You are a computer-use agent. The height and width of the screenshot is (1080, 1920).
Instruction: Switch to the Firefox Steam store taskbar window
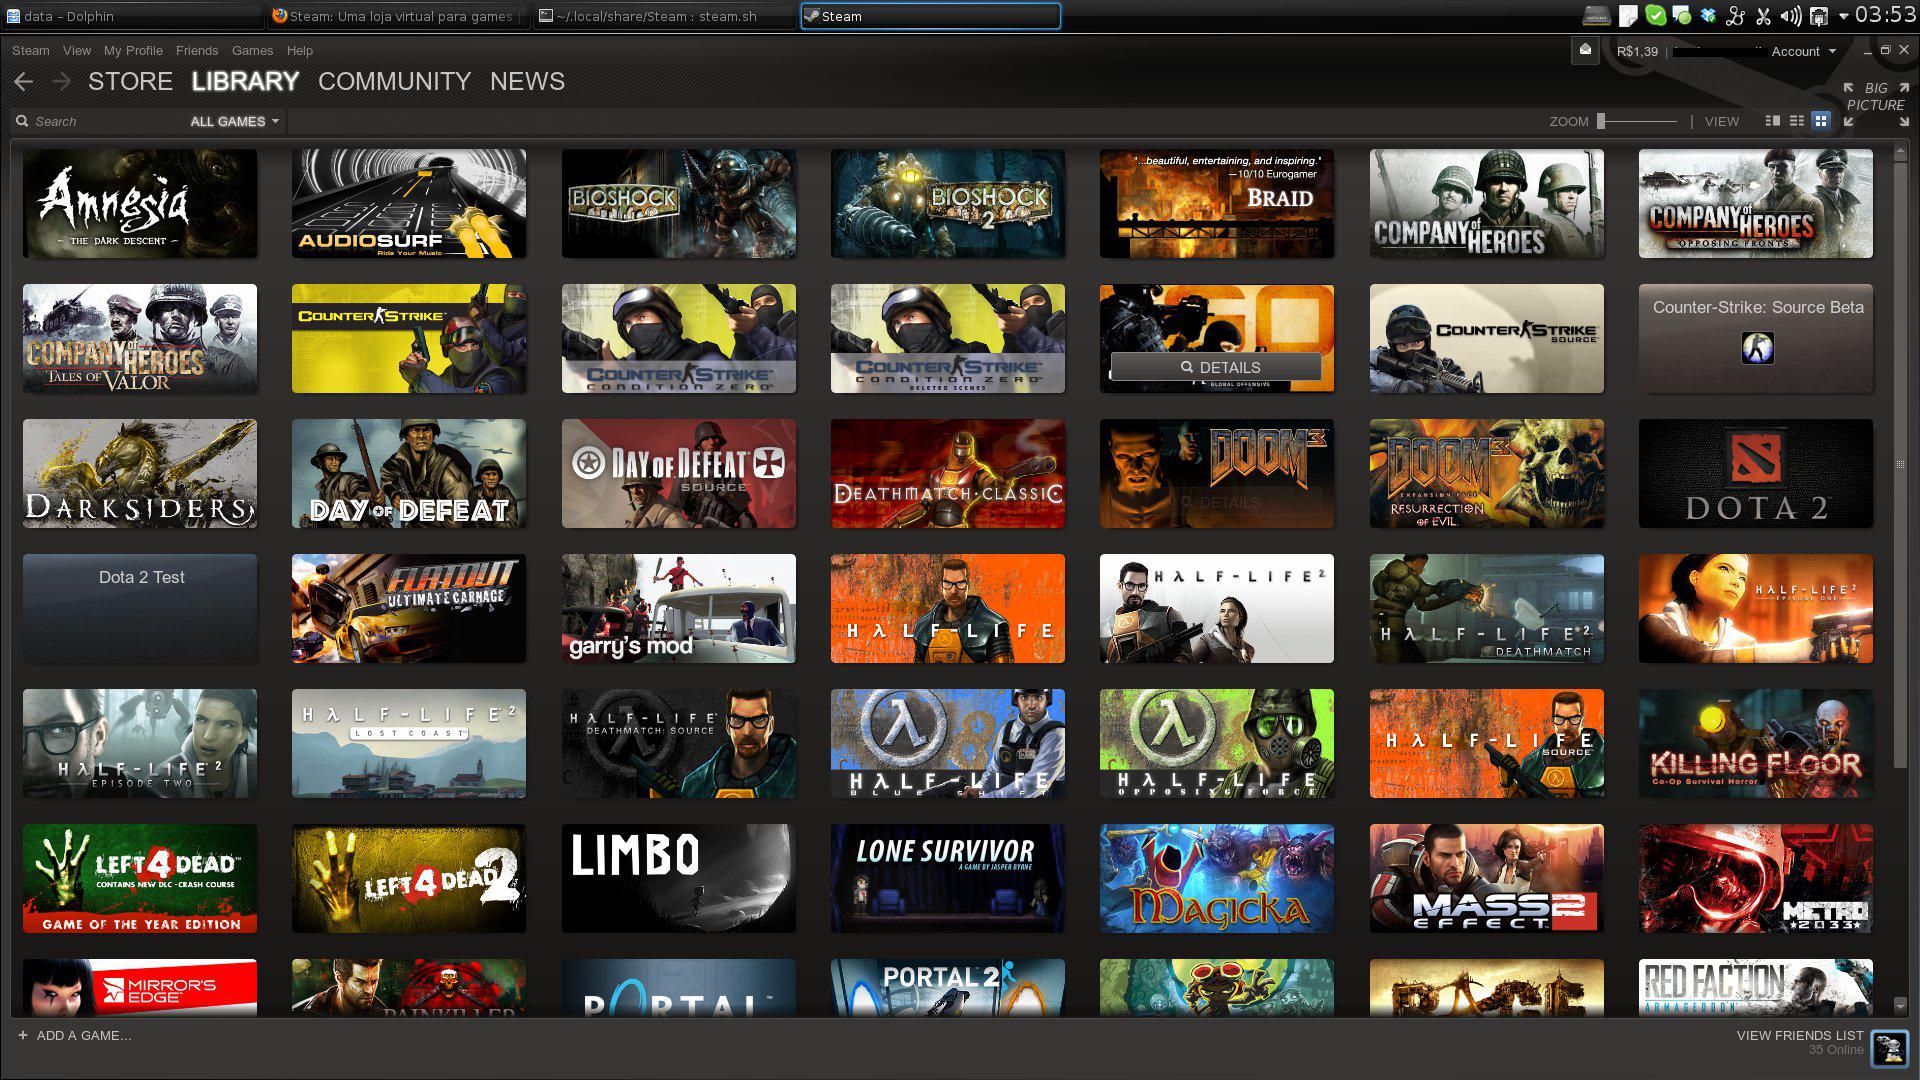(x=397, y=16)
